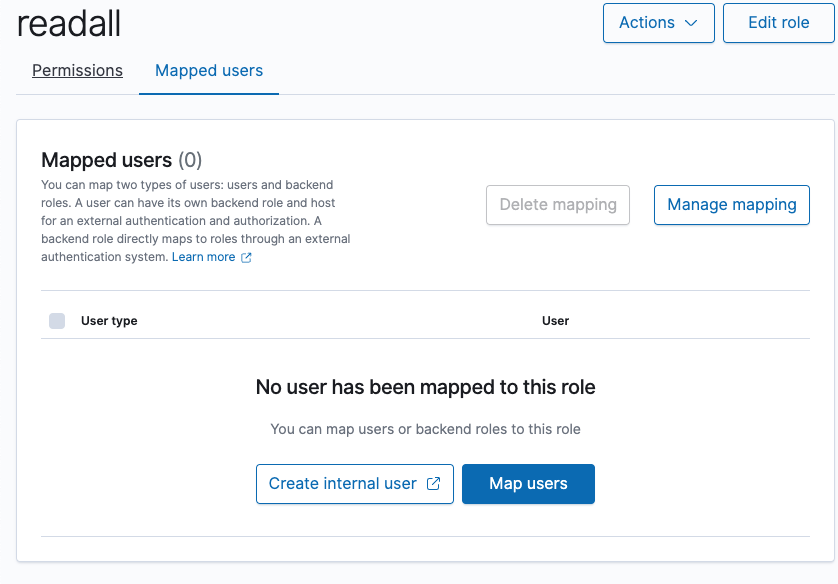Viewport: 838px width, 584px height.
Task: Switch to the Permissions tab
Action: point(77,71)
